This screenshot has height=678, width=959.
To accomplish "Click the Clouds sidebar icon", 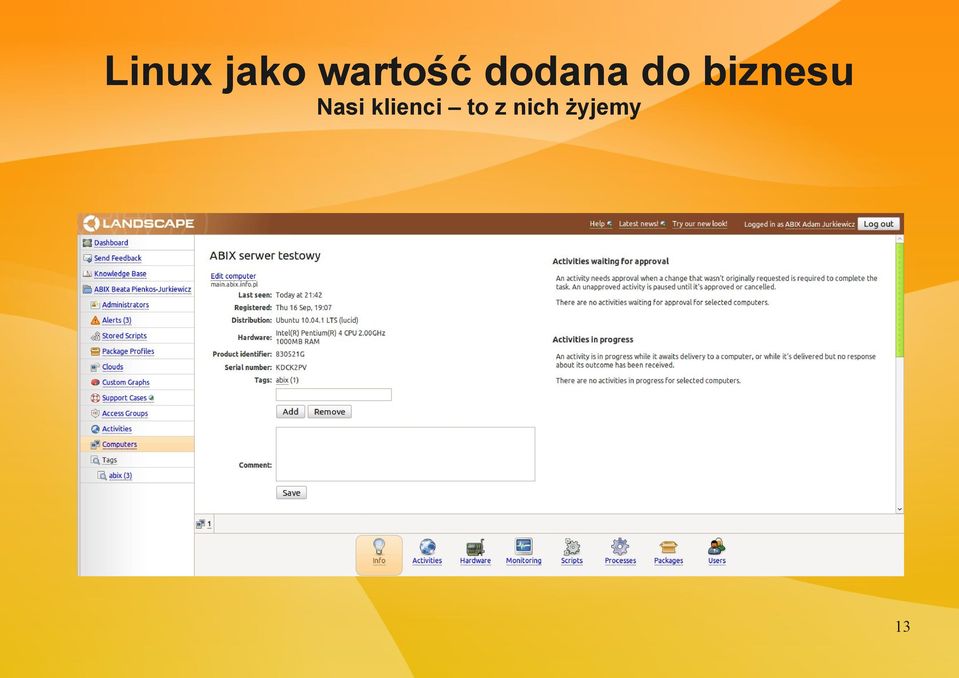I will (x=95, y=367).
